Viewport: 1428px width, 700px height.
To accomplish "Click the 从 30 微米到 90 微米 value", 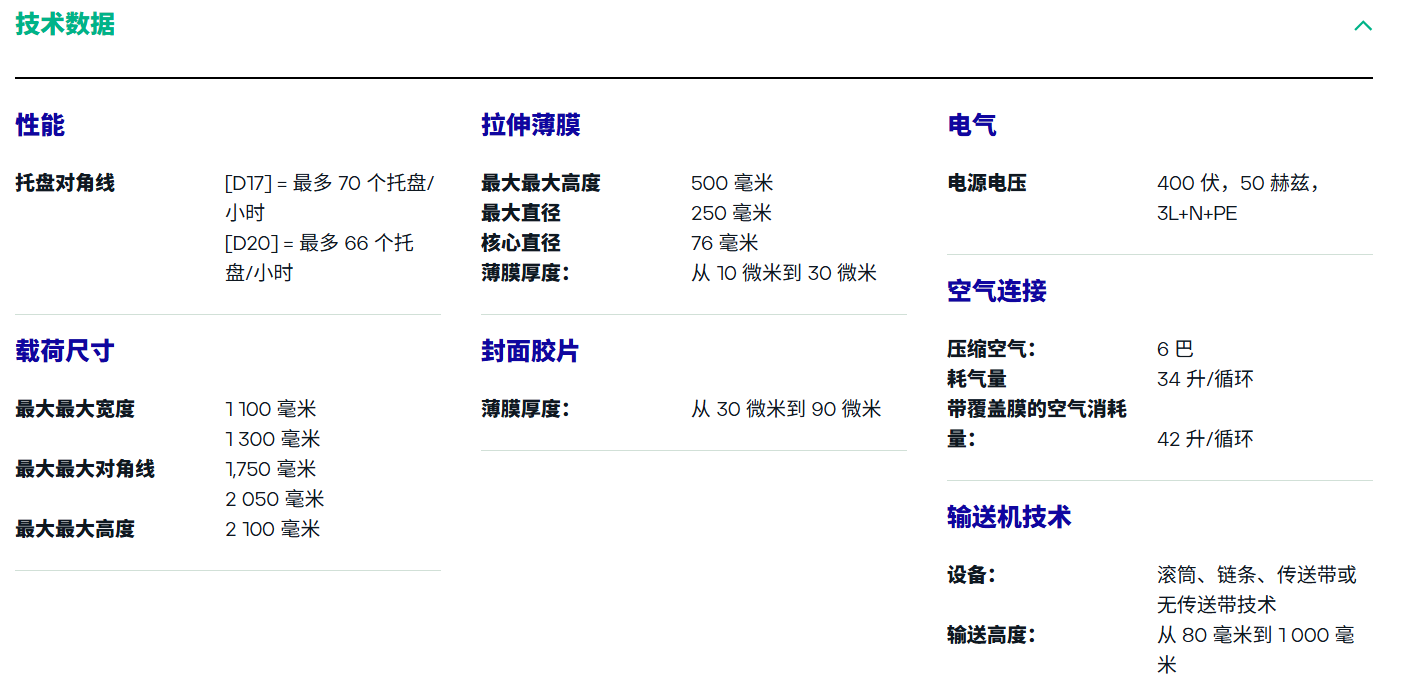I will pos(786,409).
